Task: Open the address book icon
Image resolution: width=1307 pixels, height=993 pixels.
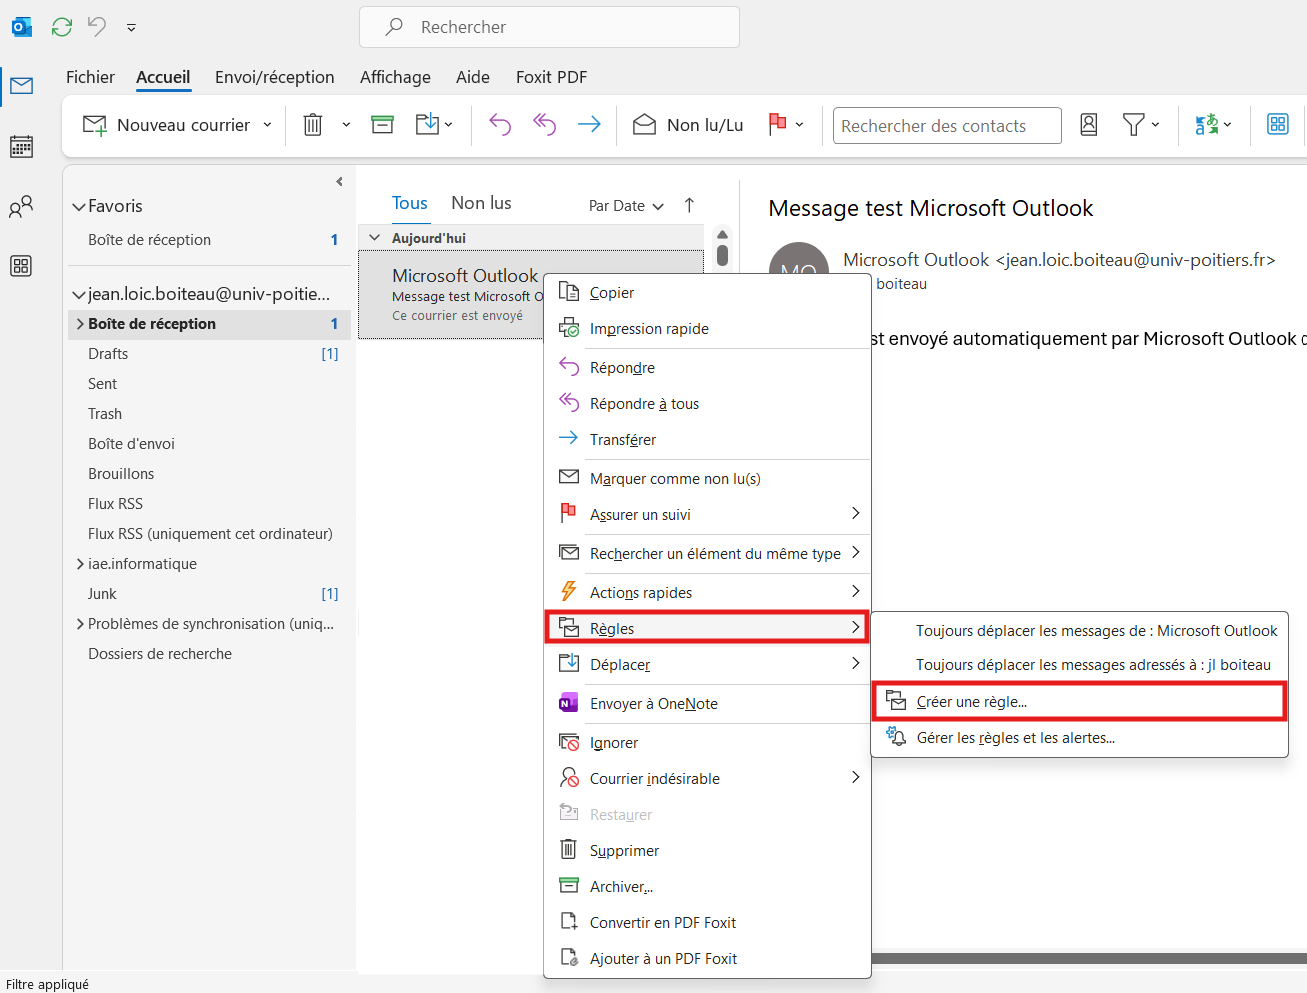Action: [x=1089, y=125]
